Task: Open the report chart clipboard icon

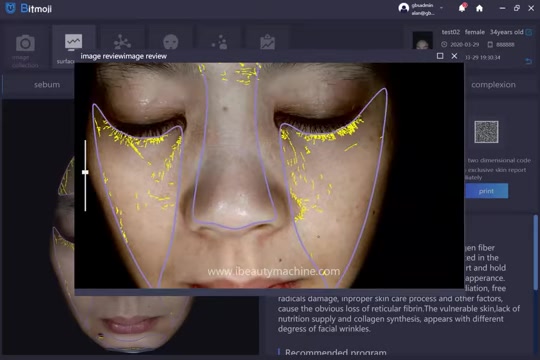Action: [267, 42]
